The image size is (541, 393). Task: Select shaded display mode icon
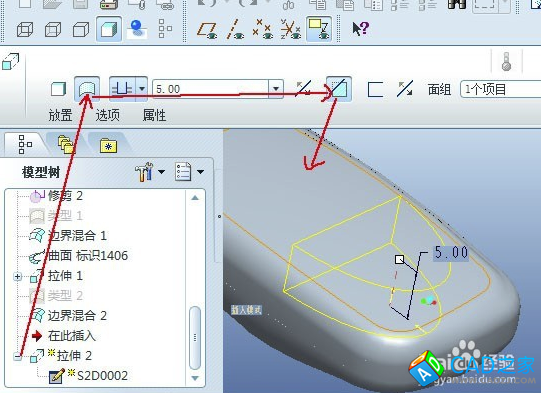point(109,29)
